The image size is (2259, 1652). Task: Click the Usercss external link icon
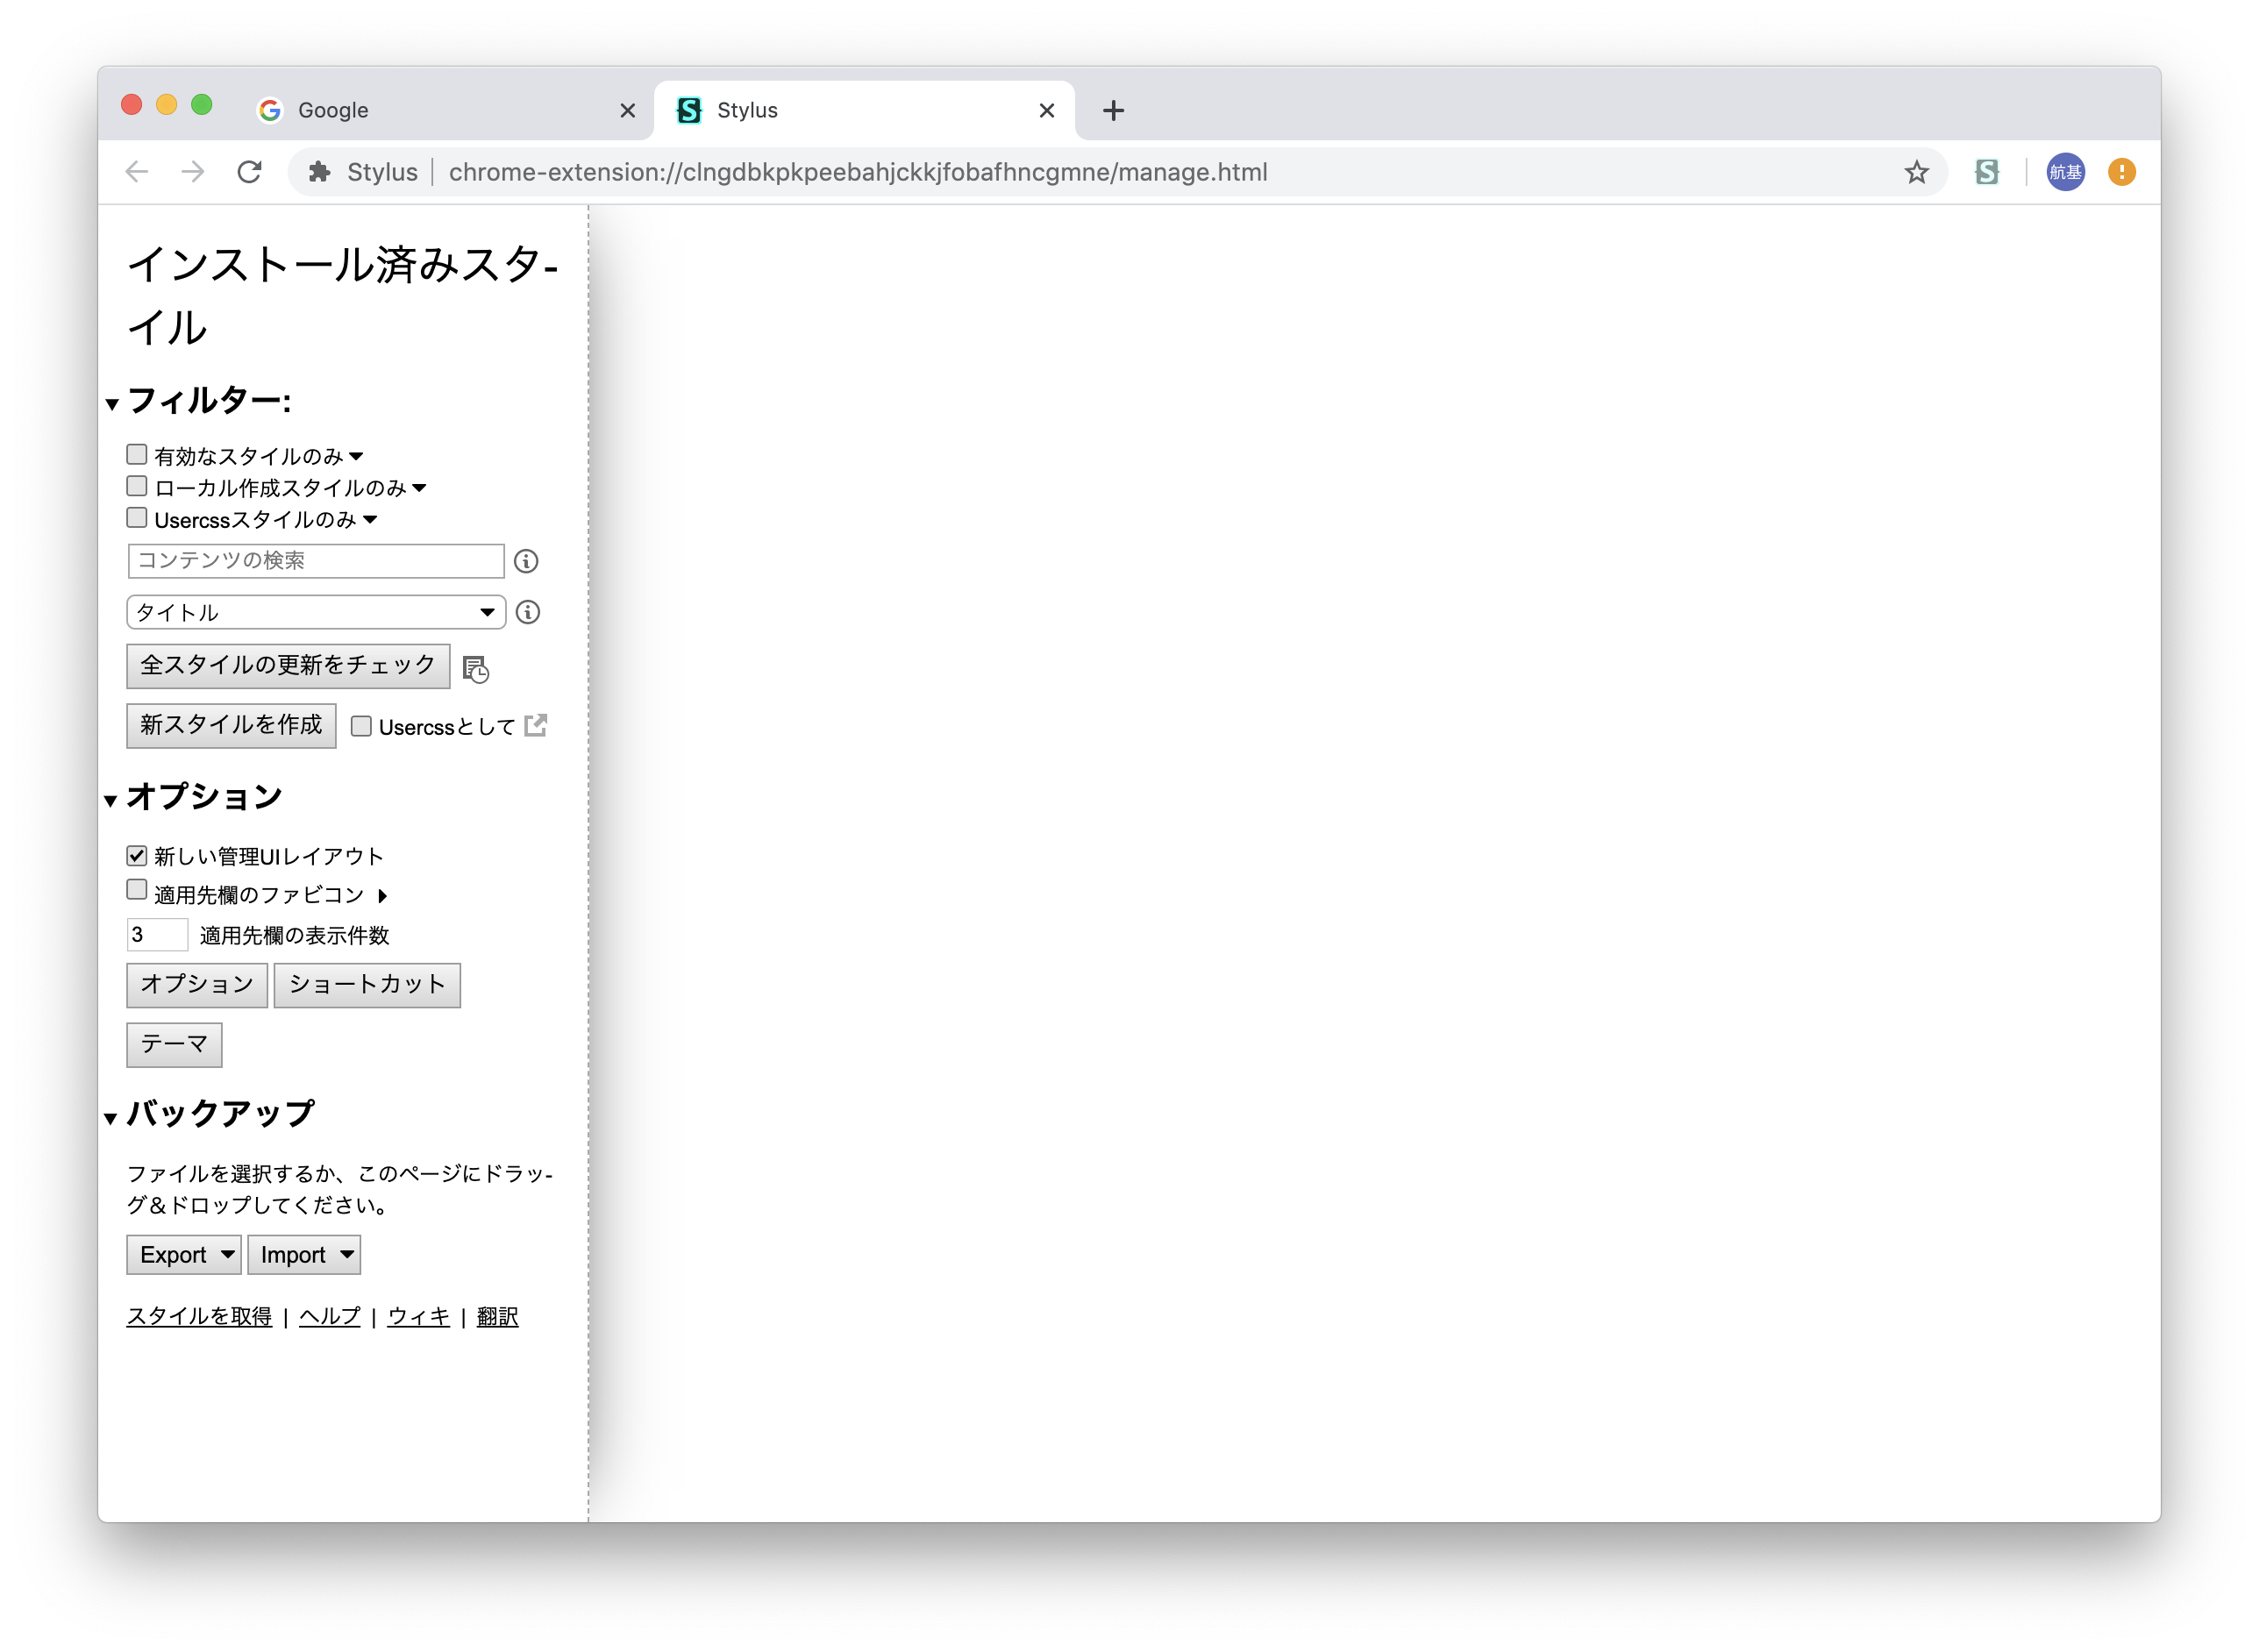pyautogui.click(x=536, y=725)
